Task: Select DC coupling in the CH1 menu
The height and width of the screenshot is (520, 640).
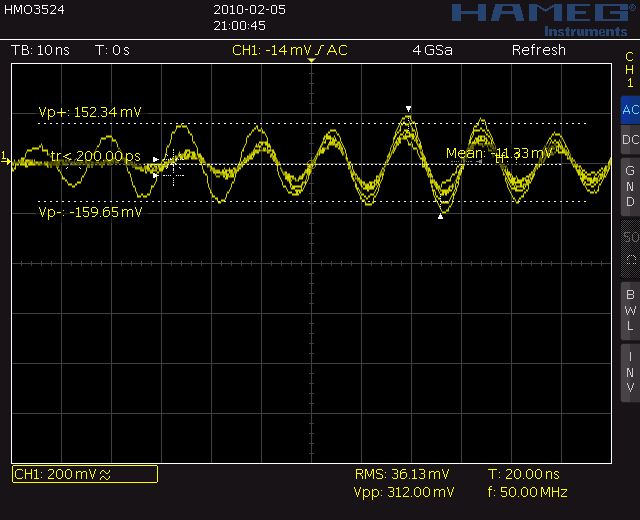Action: coord(630,140)
